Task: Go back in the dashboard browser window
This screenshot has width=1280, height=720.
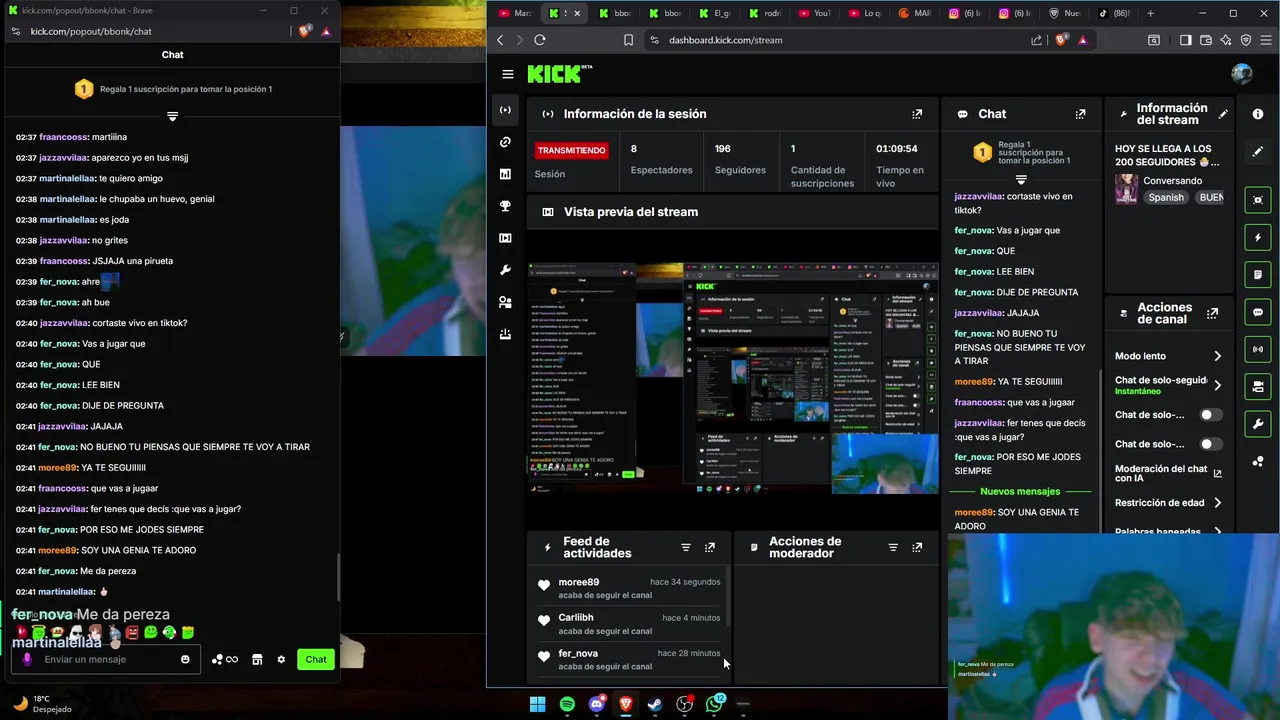Action: coord(500,40)
